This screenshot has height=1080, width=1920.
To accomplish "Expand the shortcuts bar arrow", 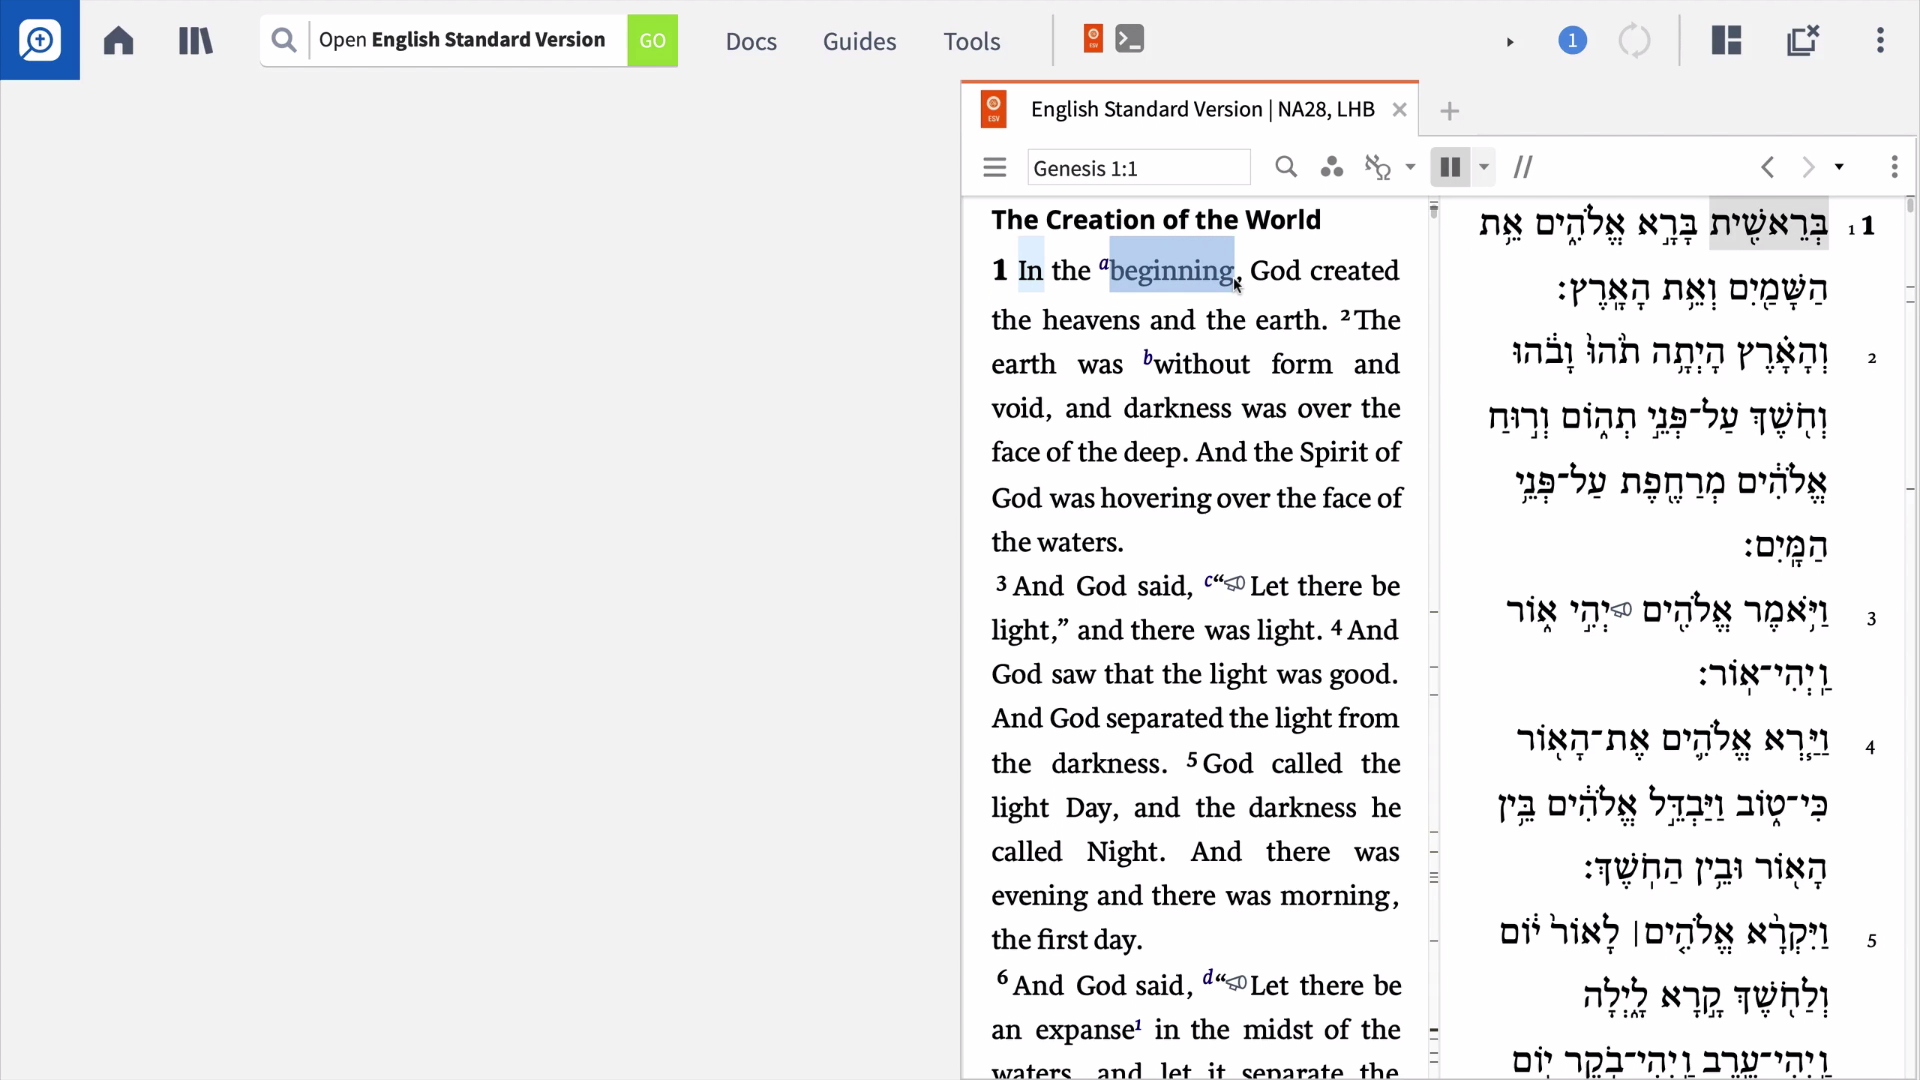I will [1510, 42].
